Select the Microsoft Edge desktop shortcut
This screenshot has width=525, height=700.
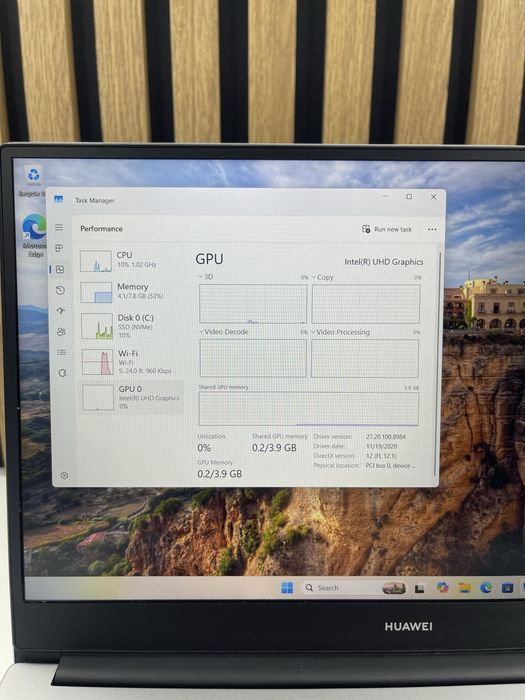[x=35, y=235]
